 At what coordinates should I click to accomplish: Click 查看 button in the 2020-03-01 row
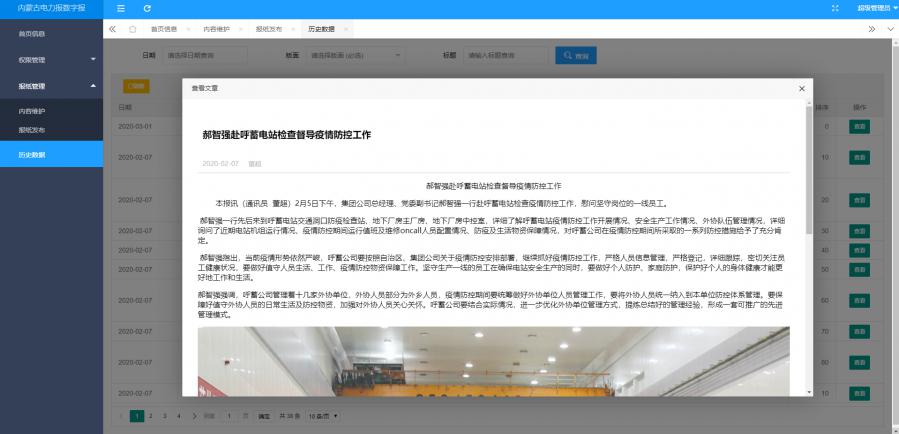tap(859, 126)
